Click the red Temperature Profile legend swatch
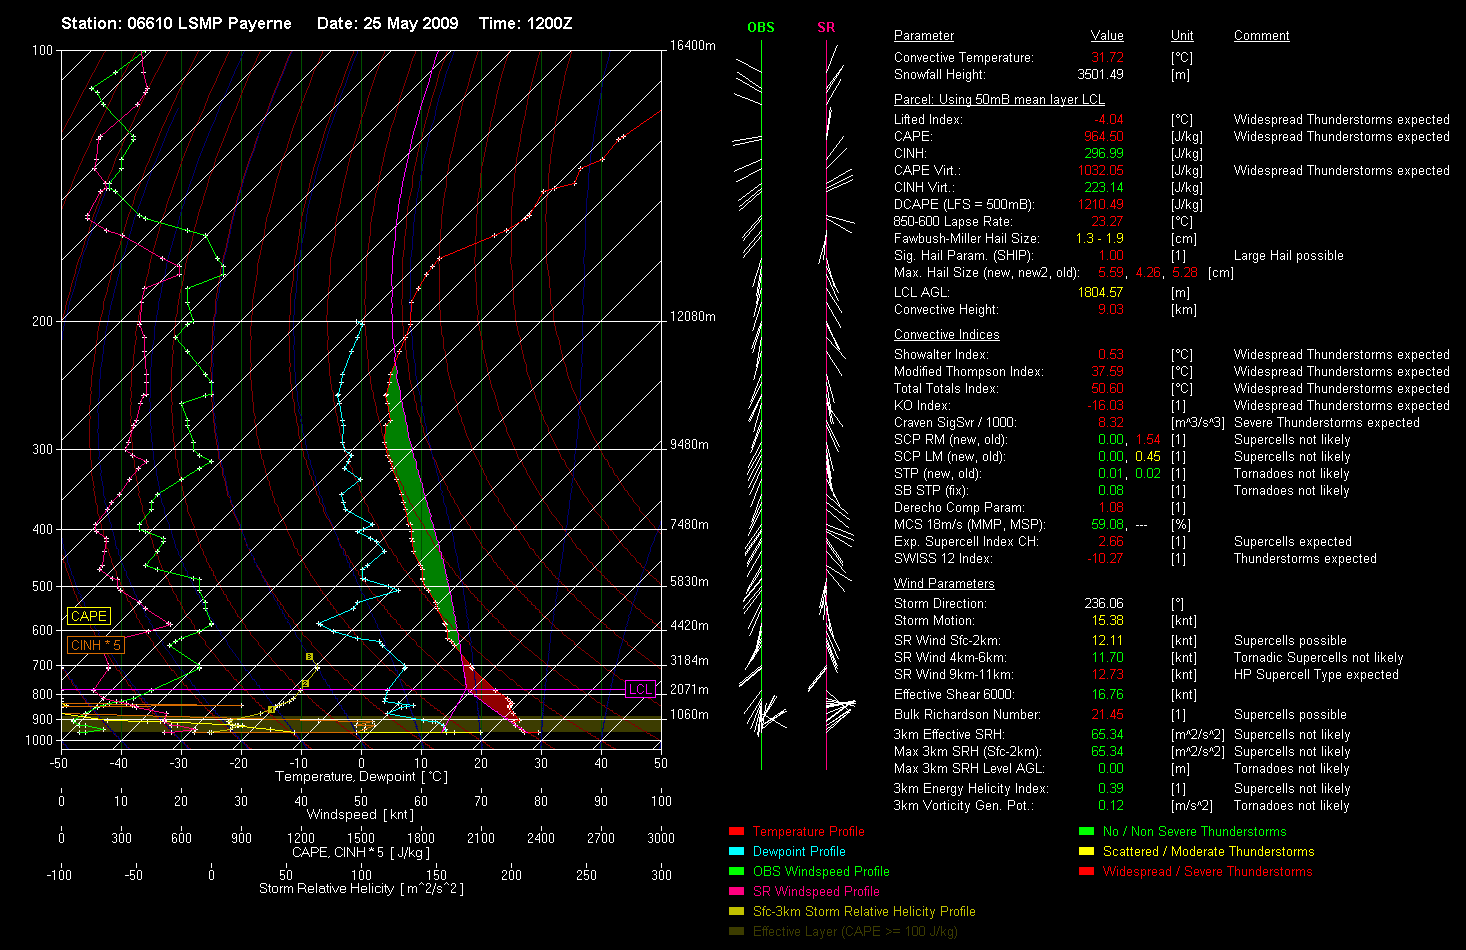This screenshot has width=1466, height=950. click(737, 831)
